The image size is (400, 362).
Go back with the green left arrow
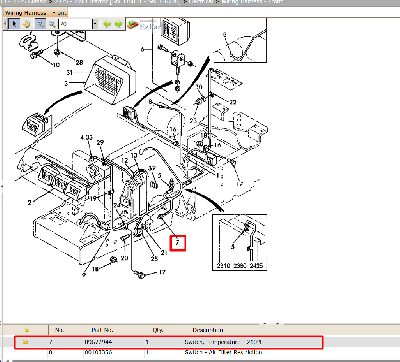pos(107,24)
